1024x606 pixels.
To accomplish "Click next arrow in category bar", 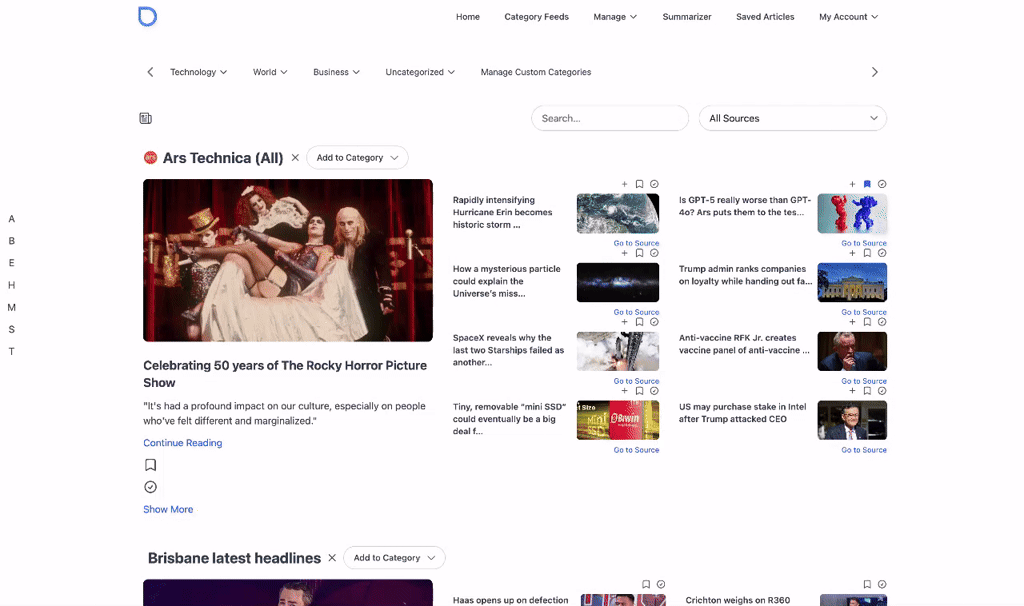I will [x=874, y=72].
